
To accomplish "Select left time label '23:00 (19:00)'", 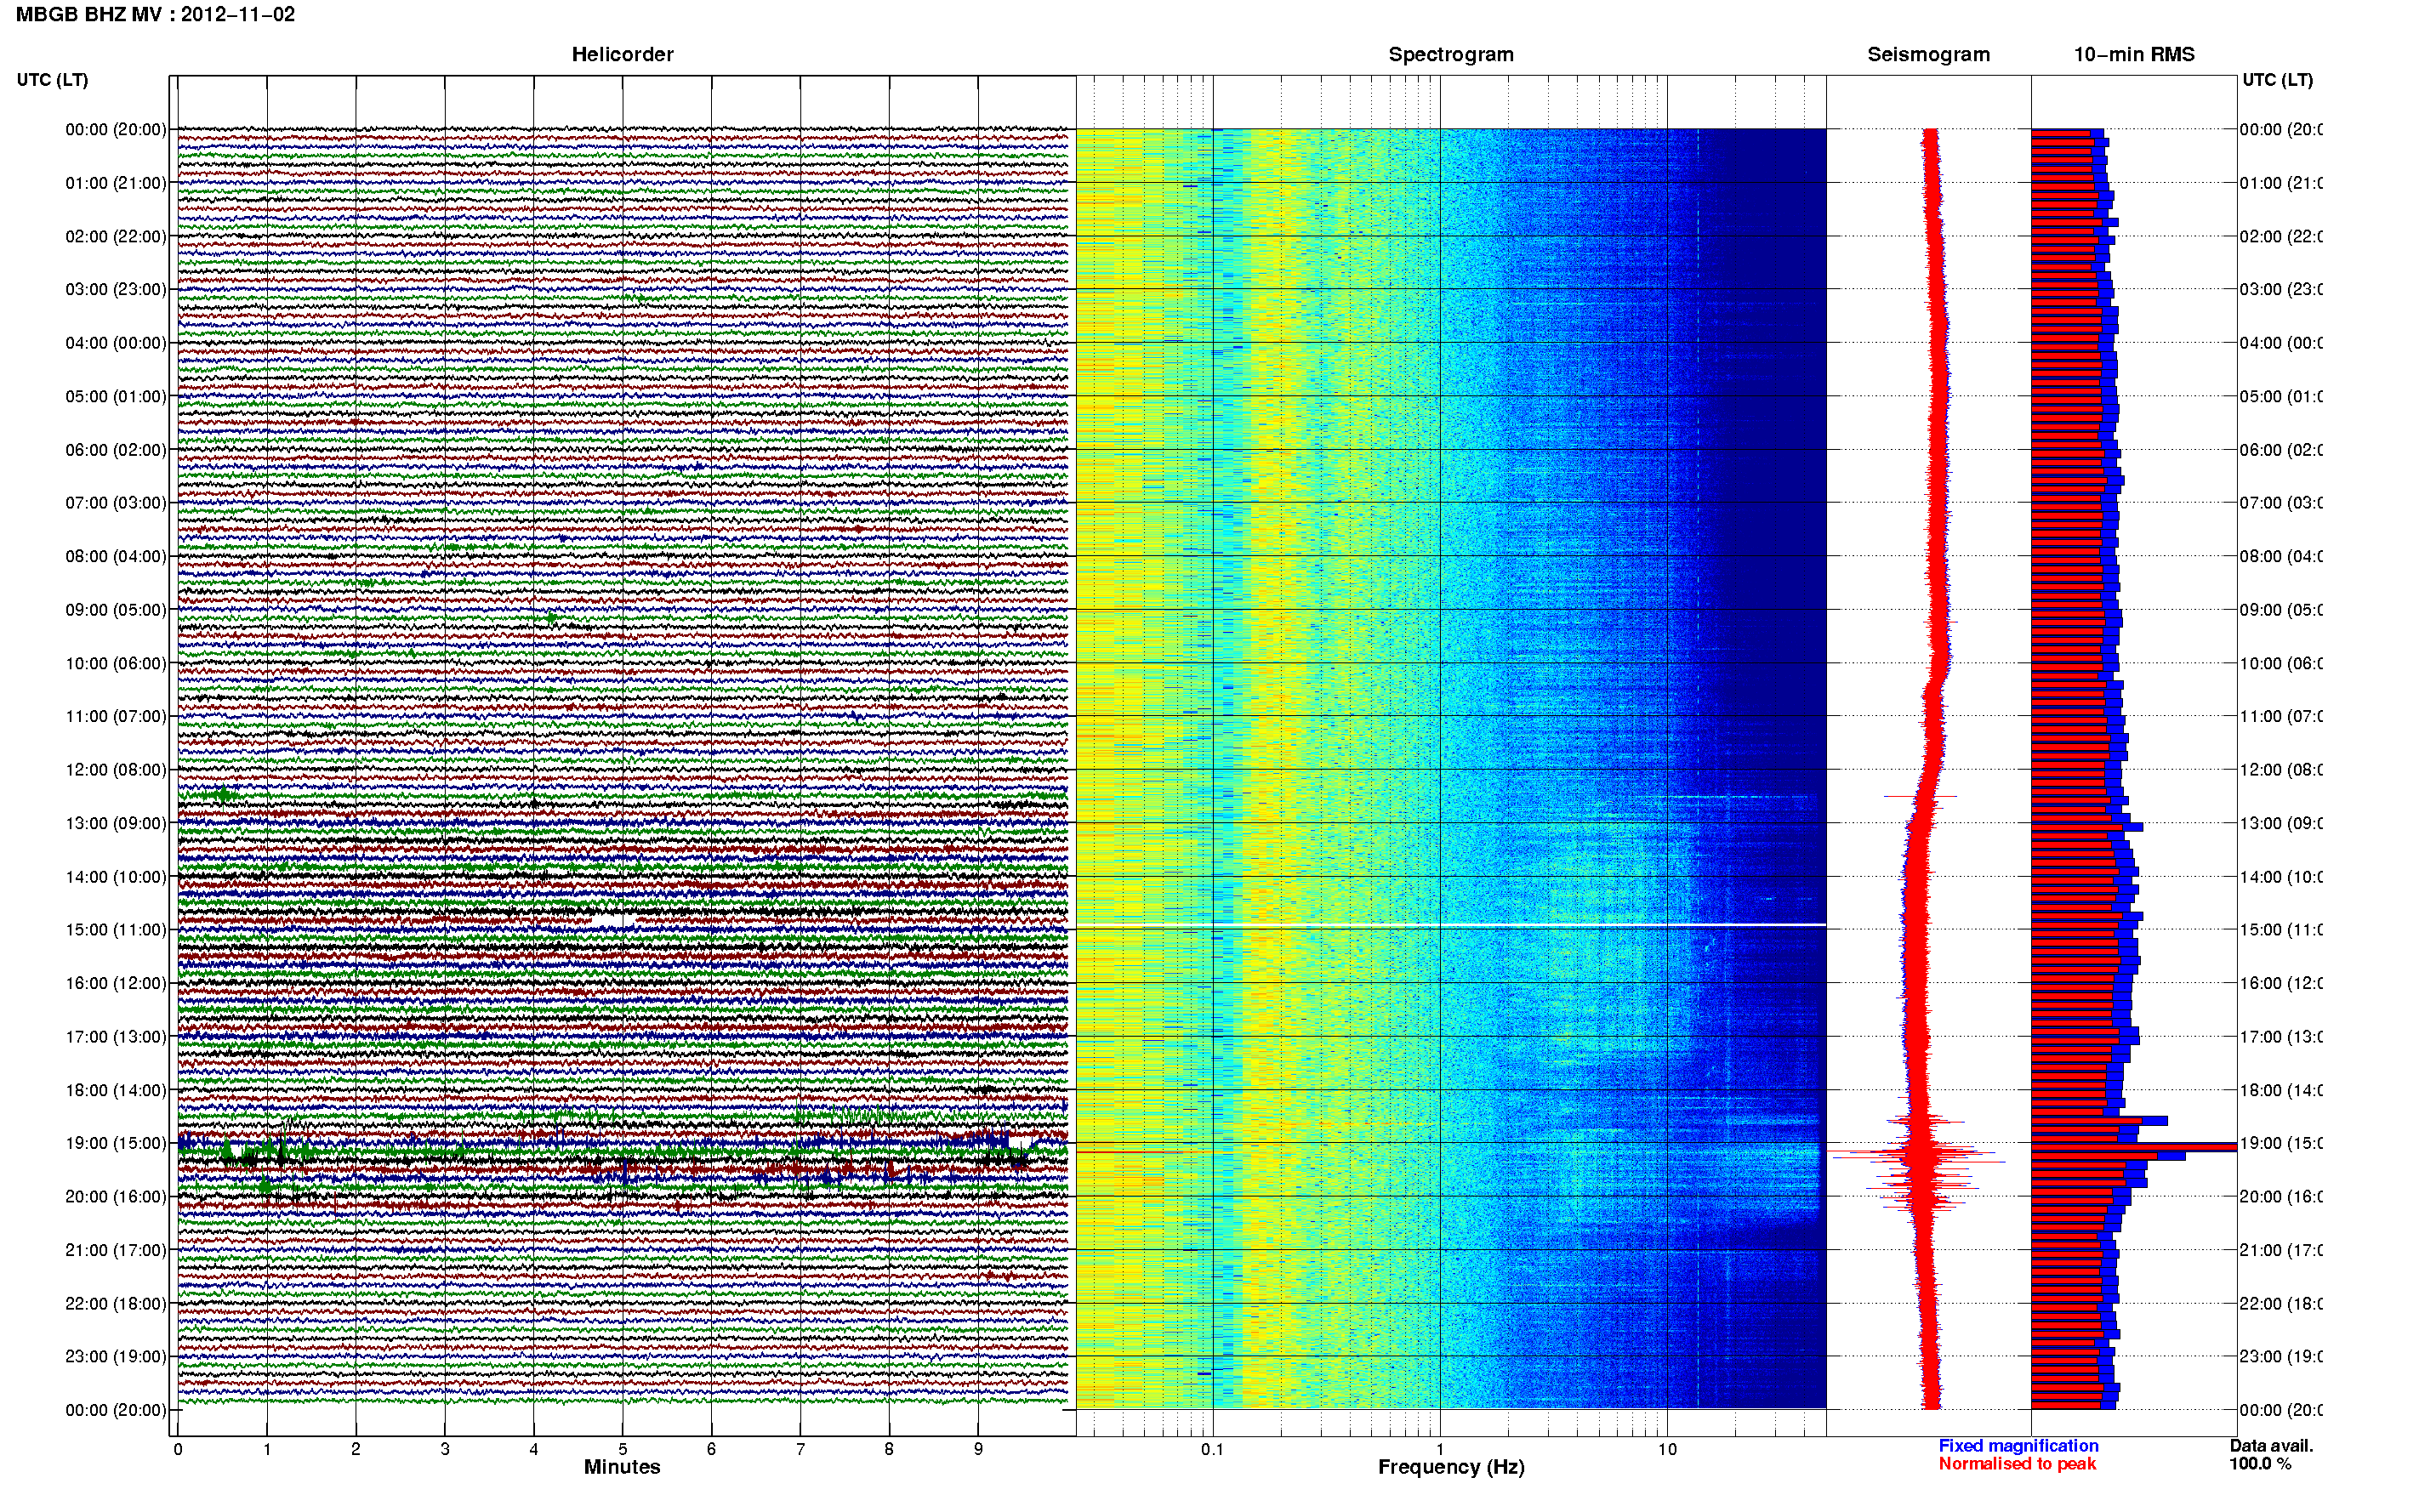I will [x=116, y=1356].
